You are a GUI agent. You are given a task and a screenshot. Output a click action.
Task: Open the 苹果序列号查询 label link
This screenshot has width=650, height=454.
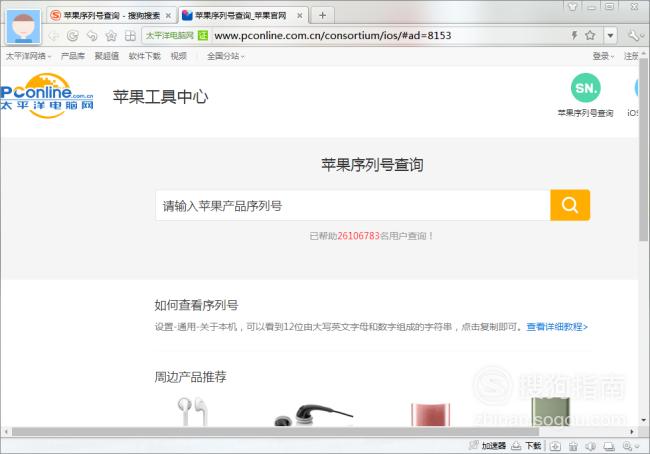click(x=585, y=113)
